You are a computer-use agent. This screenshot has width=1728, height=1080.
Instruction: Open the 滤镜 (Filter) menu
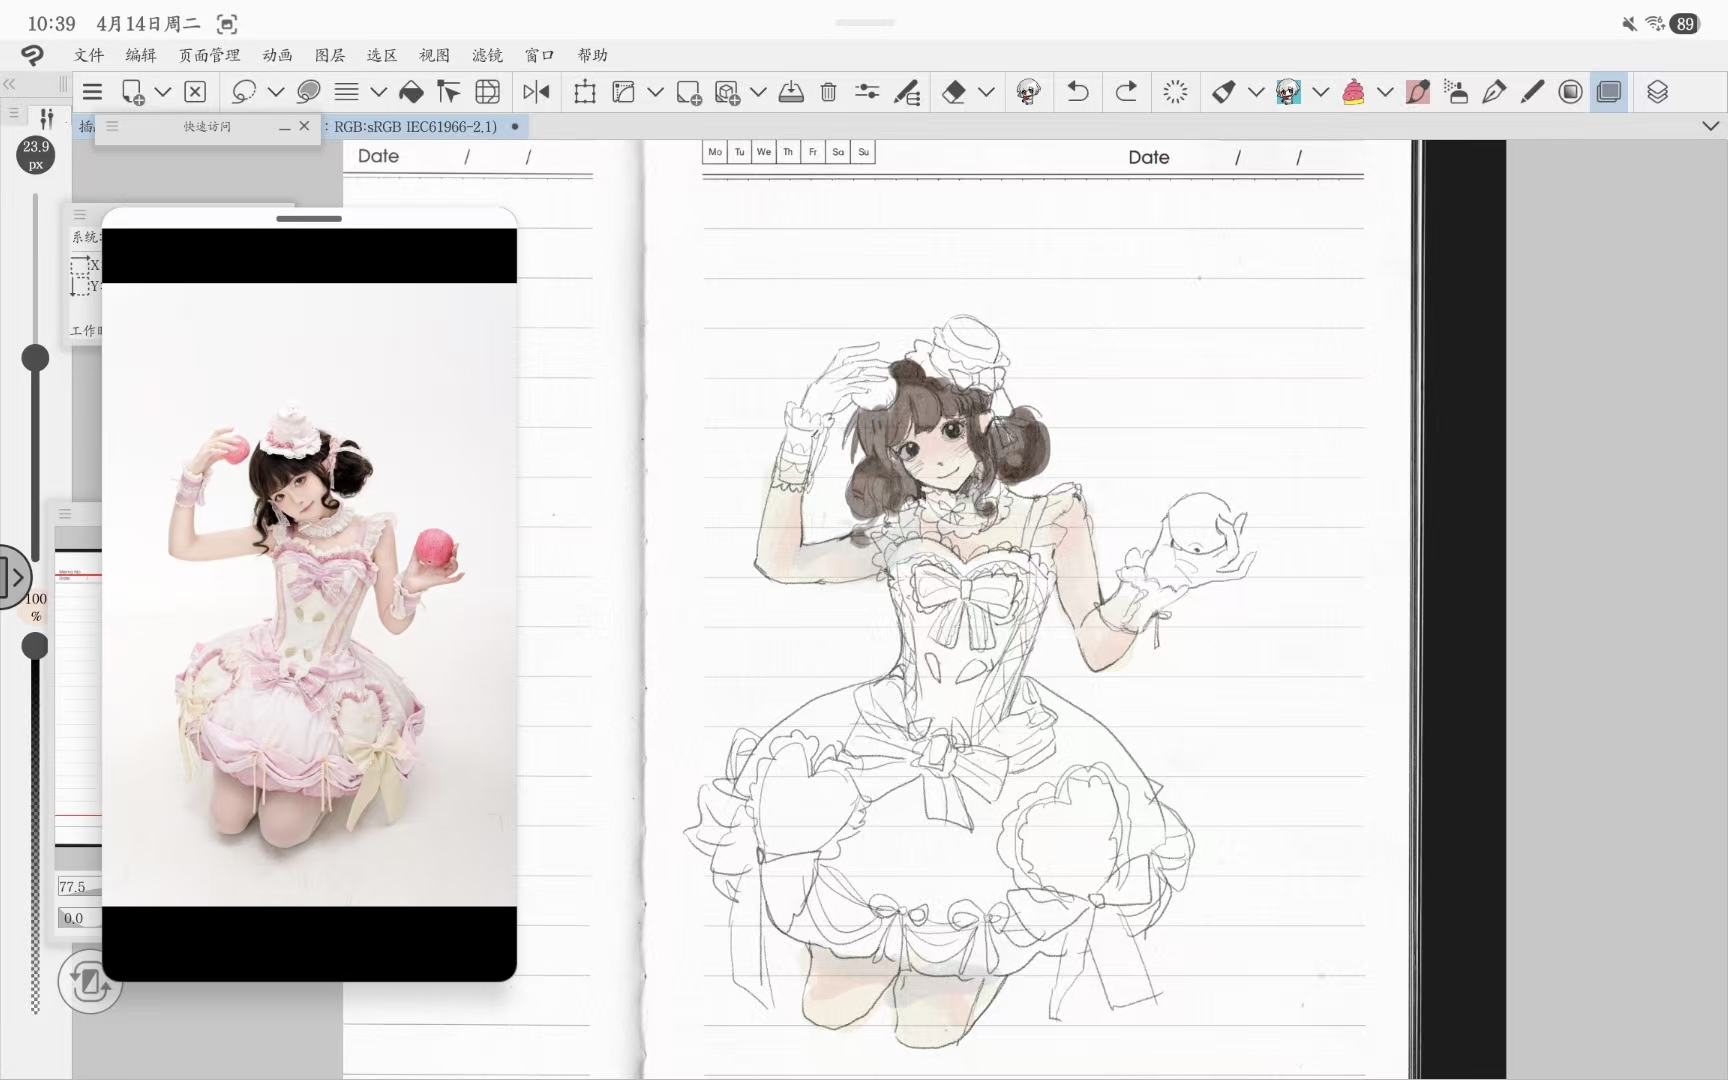(487, 55)
